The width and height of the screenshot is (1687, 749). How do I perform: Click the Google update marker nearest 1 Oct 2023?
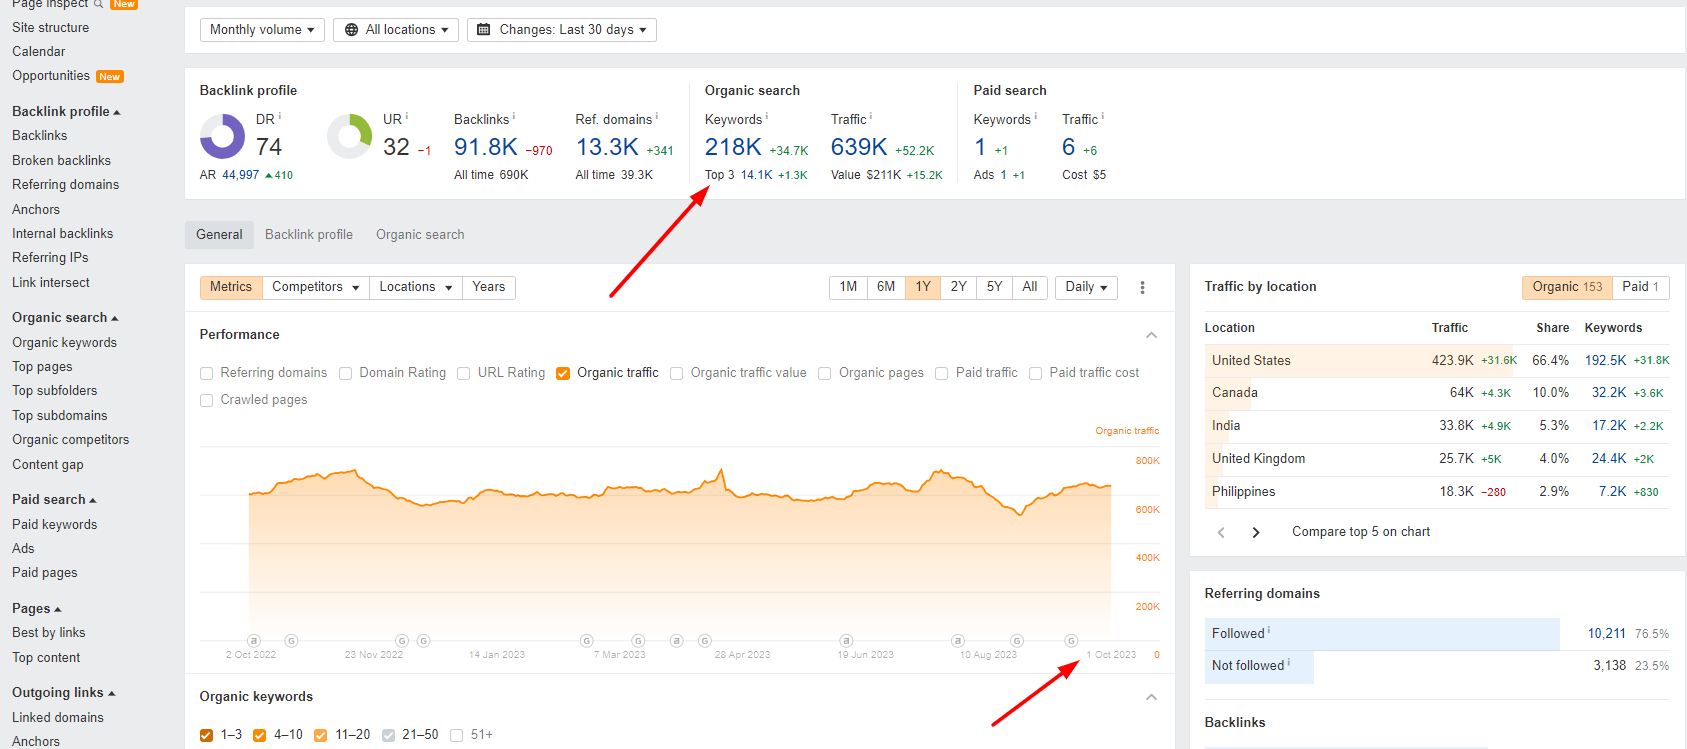click(1071, 641)
